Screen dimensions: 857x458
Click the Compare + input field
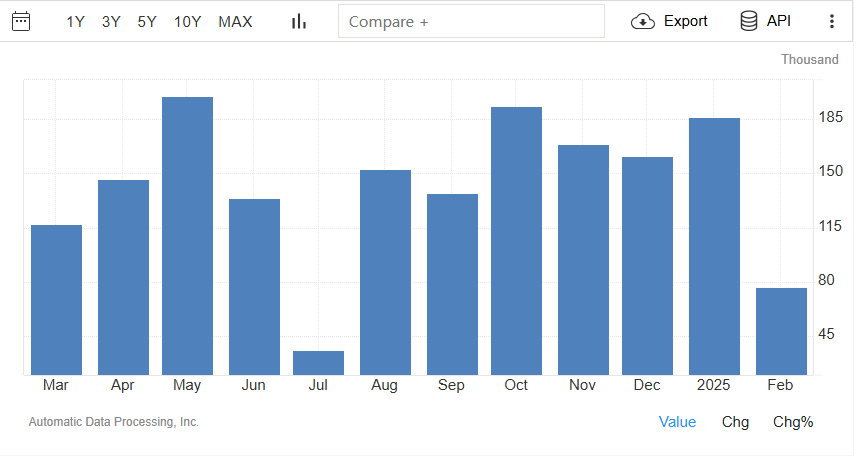(471, 21)
